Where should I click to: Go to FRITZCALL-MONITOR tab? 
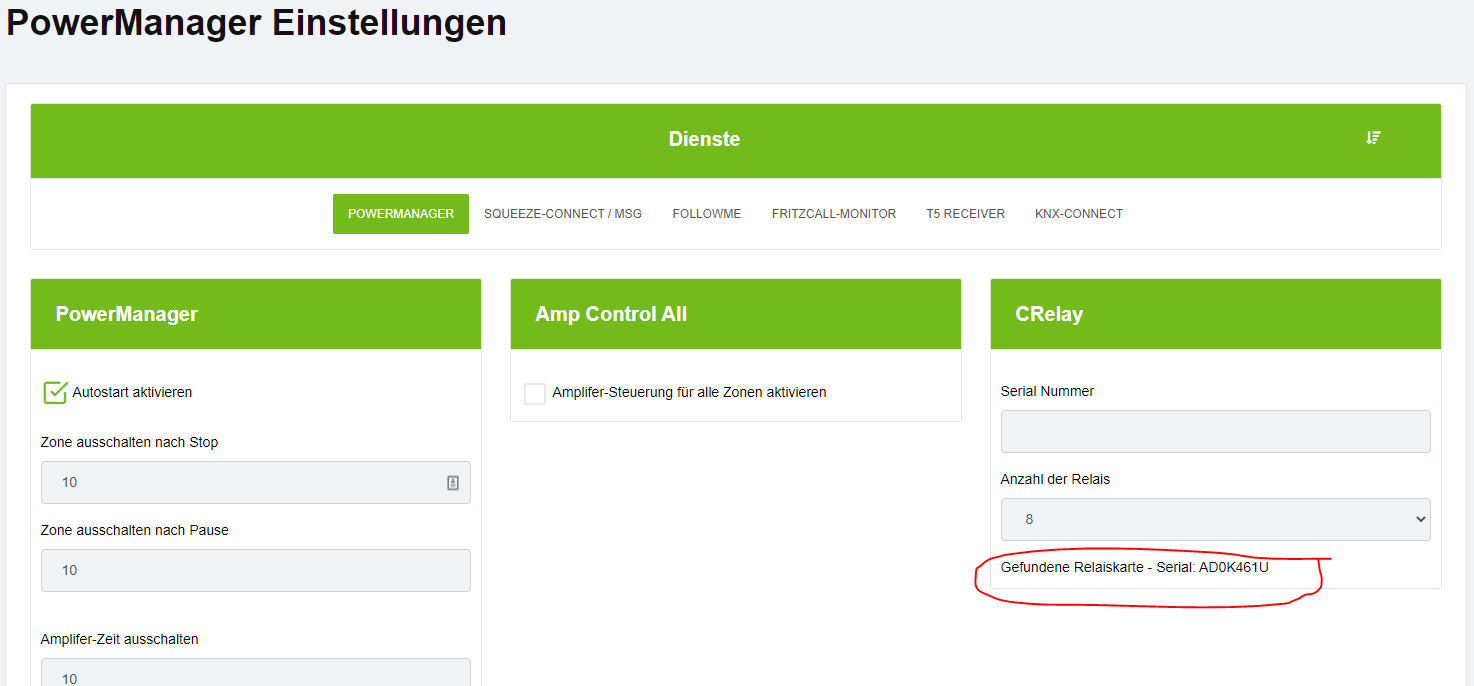(834, 214)
